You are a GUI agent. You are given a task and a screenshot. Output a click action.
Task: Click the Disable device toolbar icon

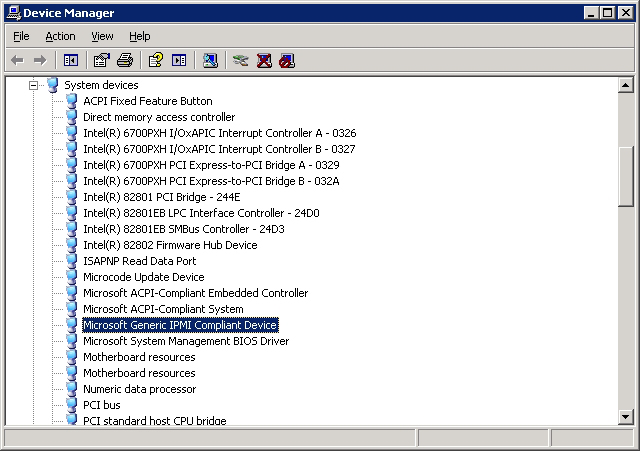287,60
